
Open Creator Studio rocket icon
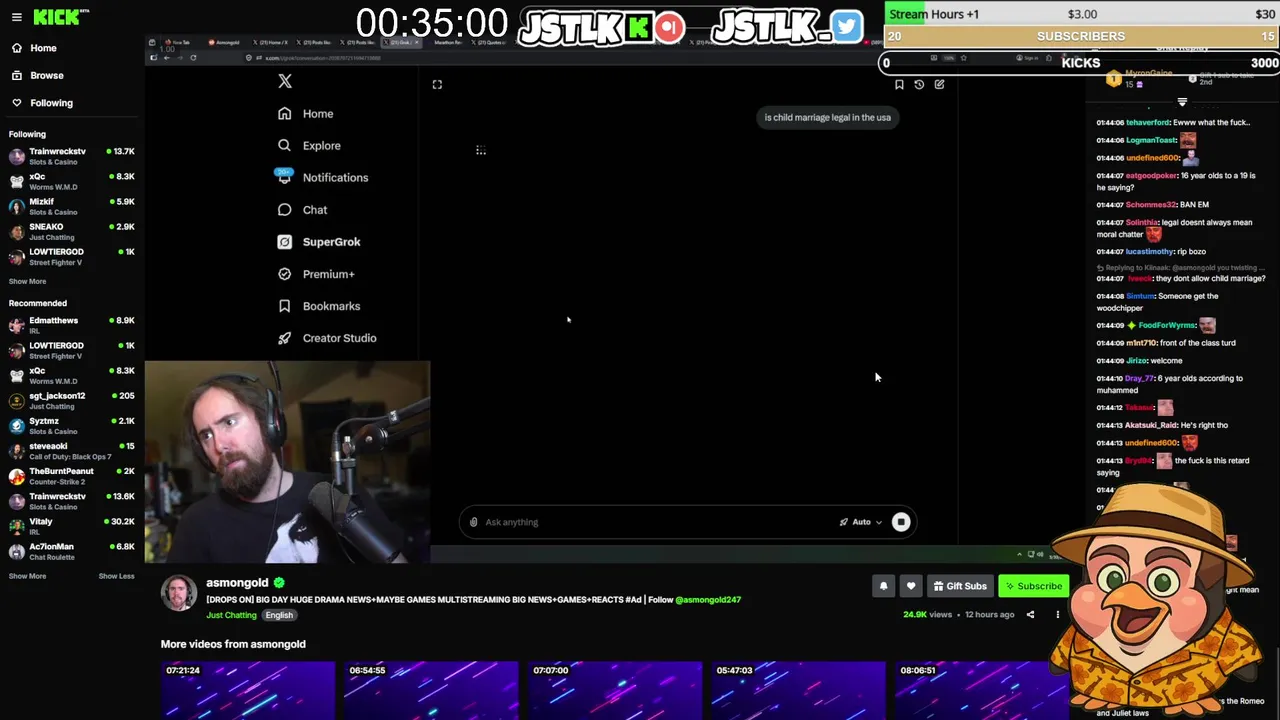click(285, 338)
